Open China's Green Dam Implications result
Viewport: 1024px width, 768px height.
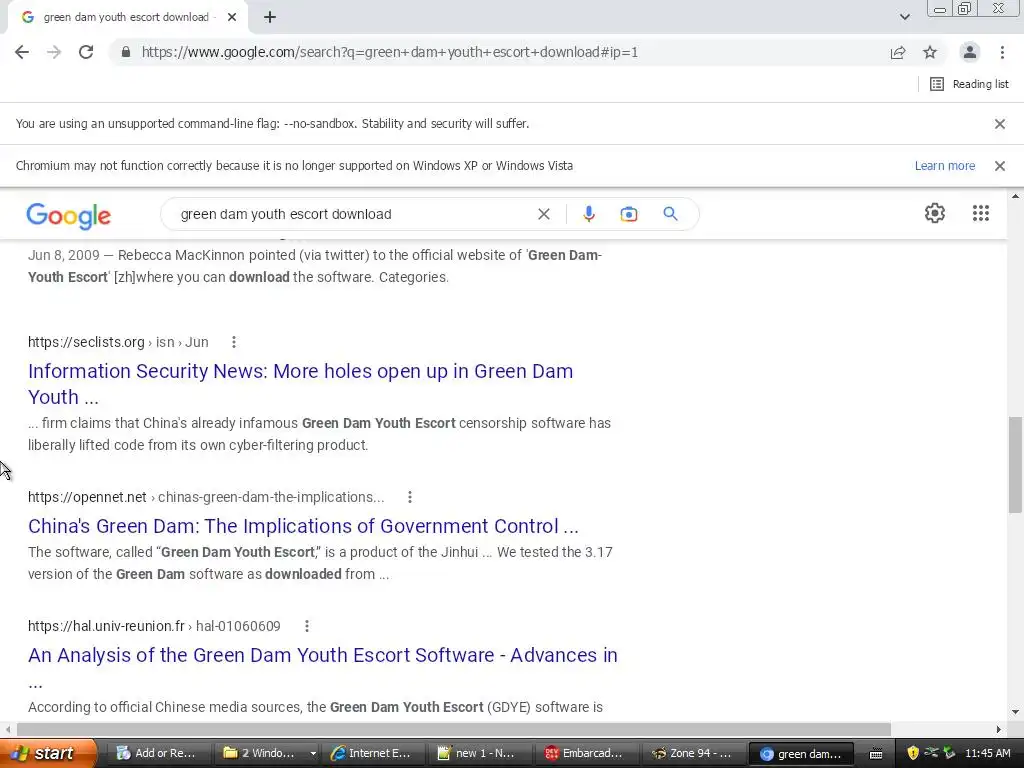(x=303, y=526)
